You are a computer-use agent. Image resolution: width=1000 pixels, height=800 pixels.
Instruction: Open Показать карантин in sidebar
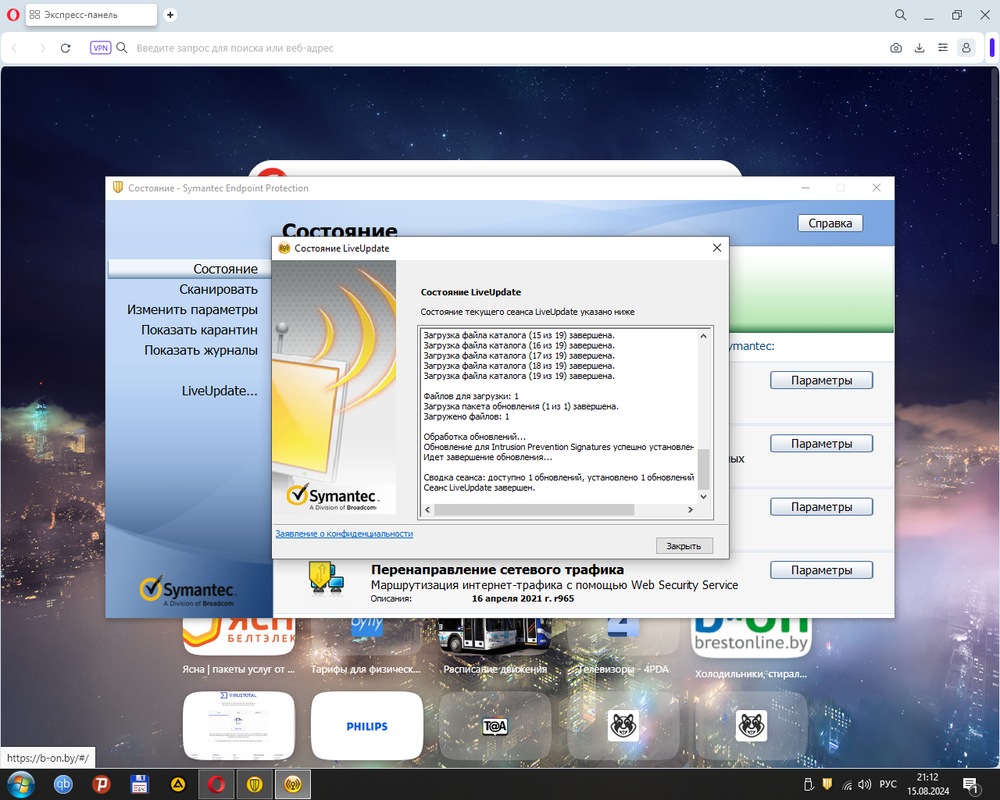click(199, 330)
